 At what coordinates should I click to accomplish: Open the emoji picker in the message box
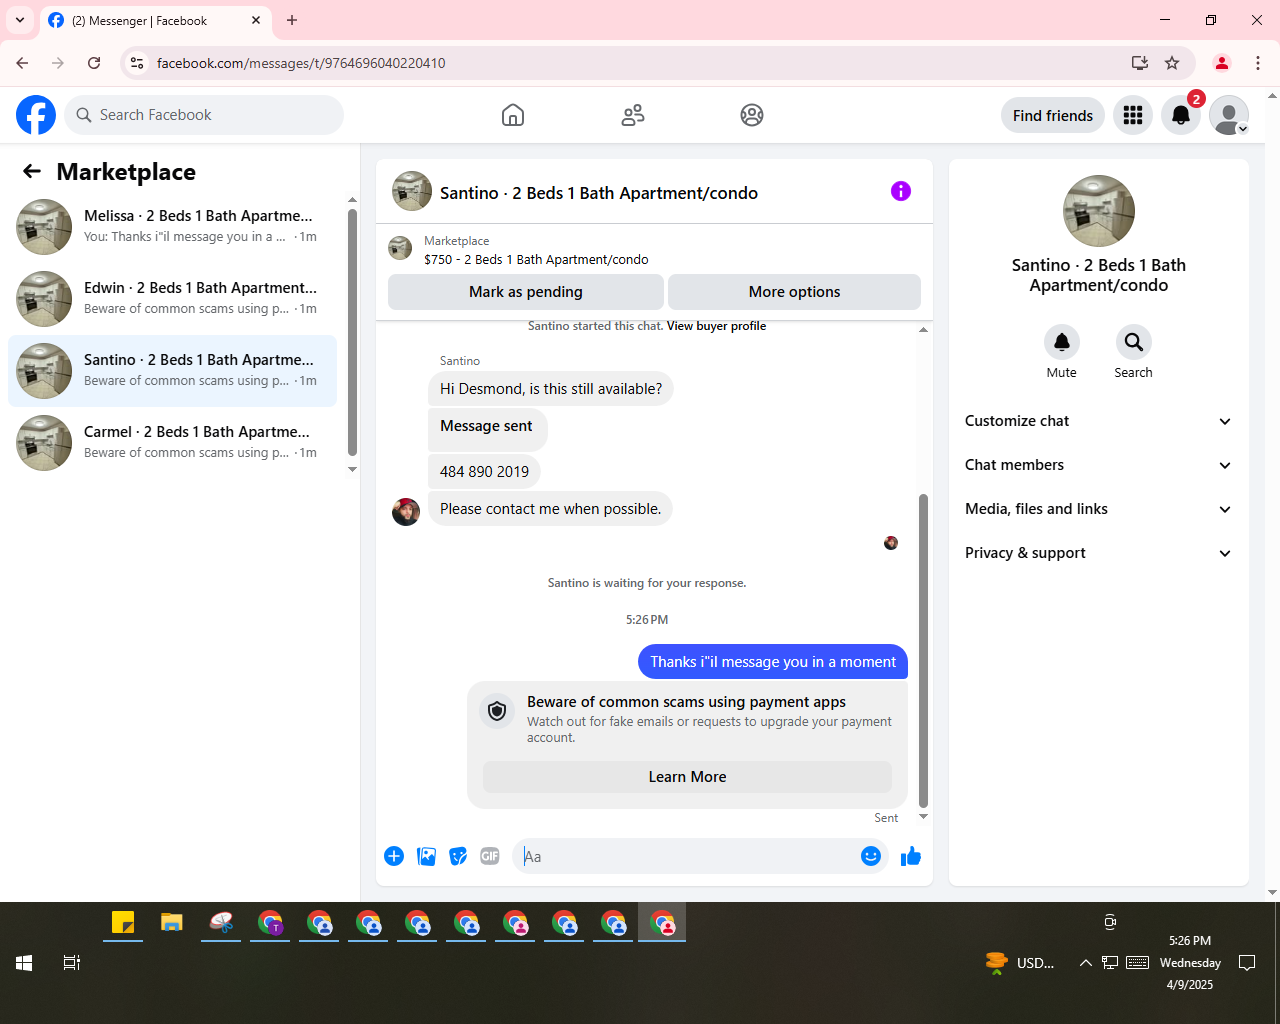point(871,856)
